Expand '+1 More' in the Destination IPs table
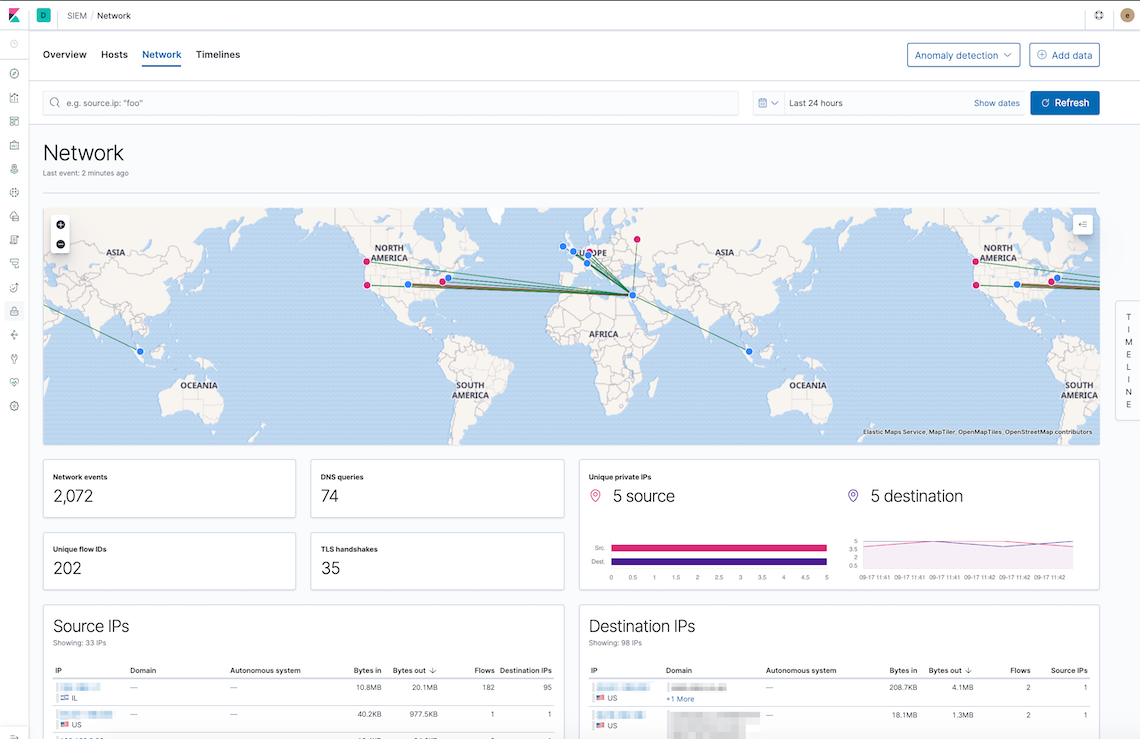The image size is (1140, 739). click(x=679, y=699)
